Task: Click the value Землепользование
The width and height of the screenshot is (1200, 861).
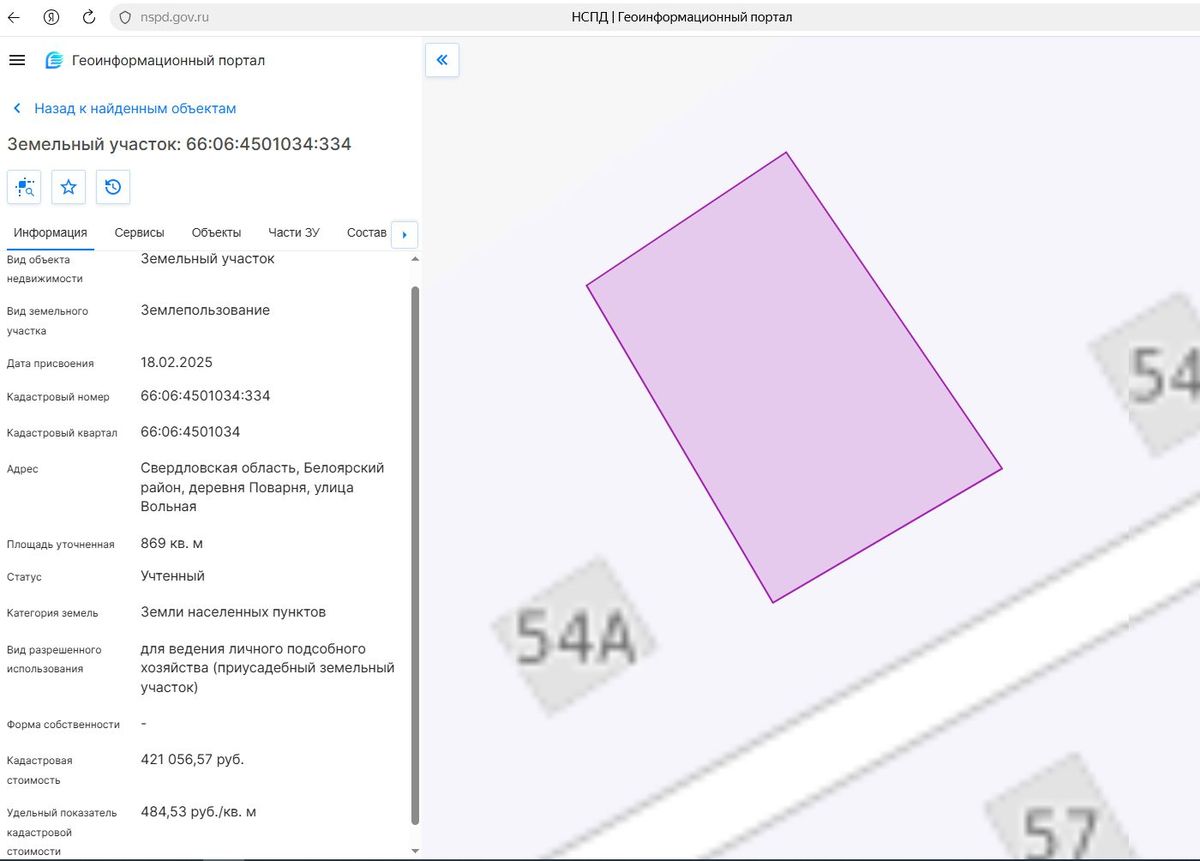Action: [x=205, y=310]
